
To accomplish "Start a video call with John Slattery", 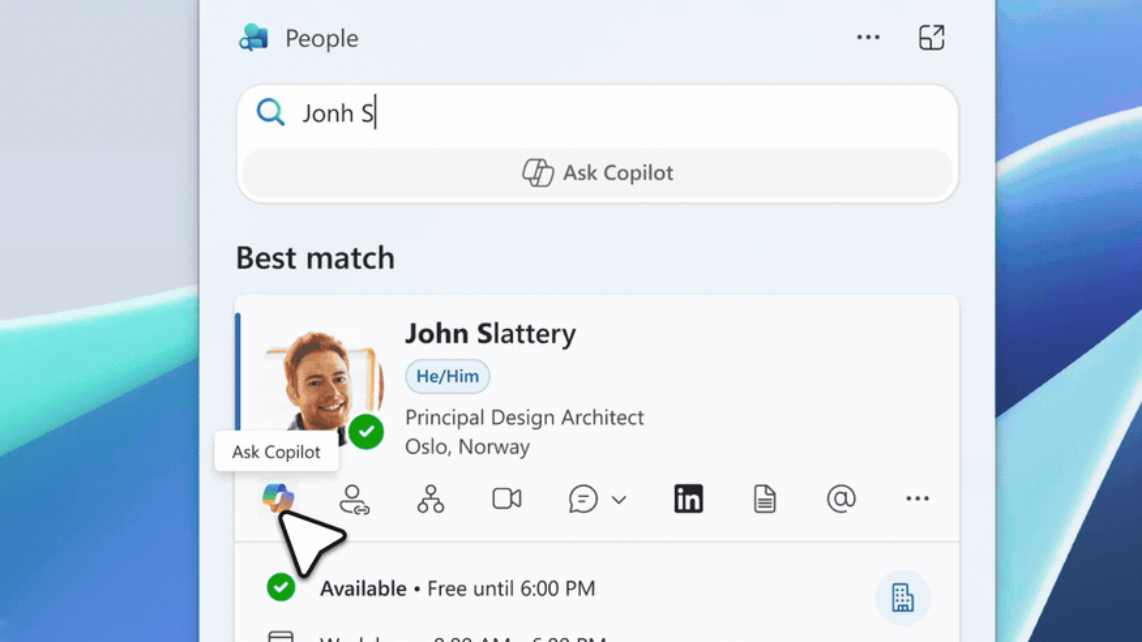I will tap(507, 498).
